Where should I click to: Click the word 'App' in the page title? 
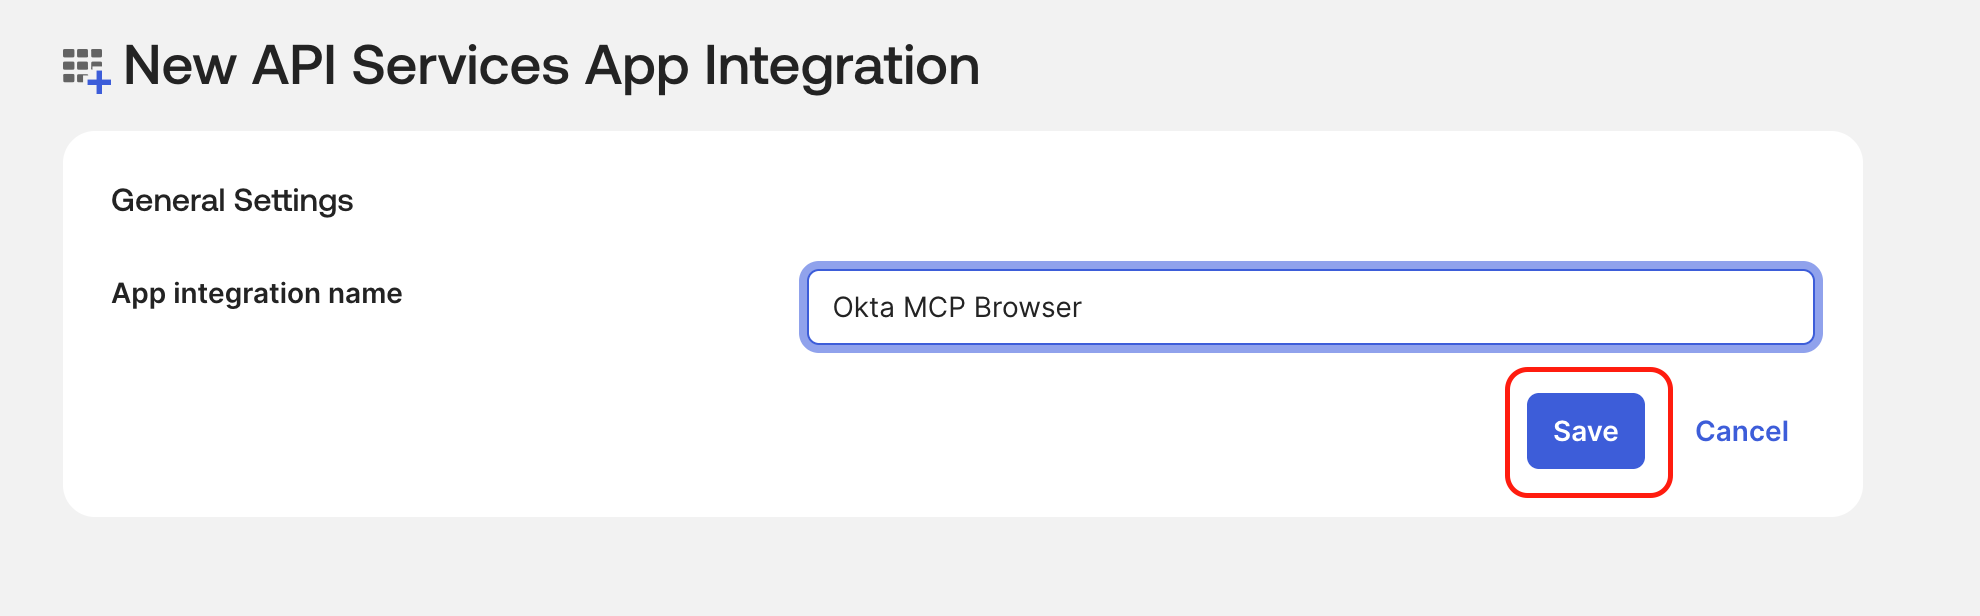[x=637, y=66]
